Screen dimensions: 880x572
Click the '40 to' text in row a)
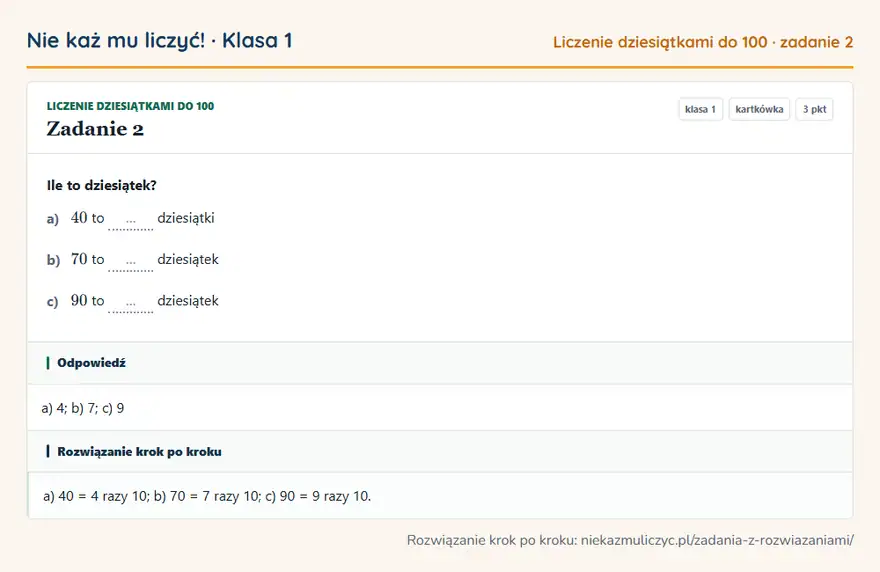click(88, 218)
